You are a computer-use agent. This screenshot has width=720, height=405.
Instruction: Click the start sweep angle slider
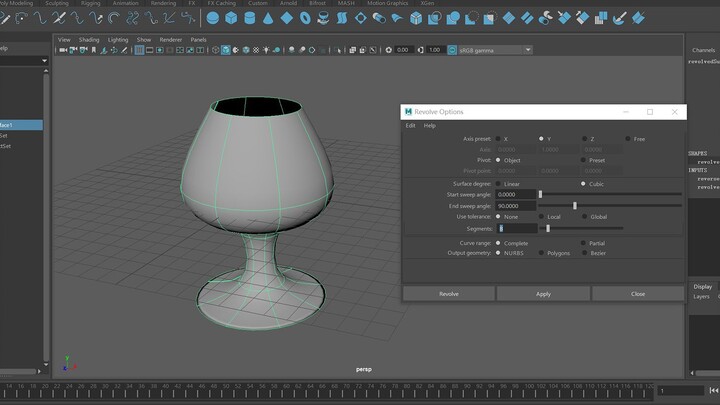click(610, 195)
